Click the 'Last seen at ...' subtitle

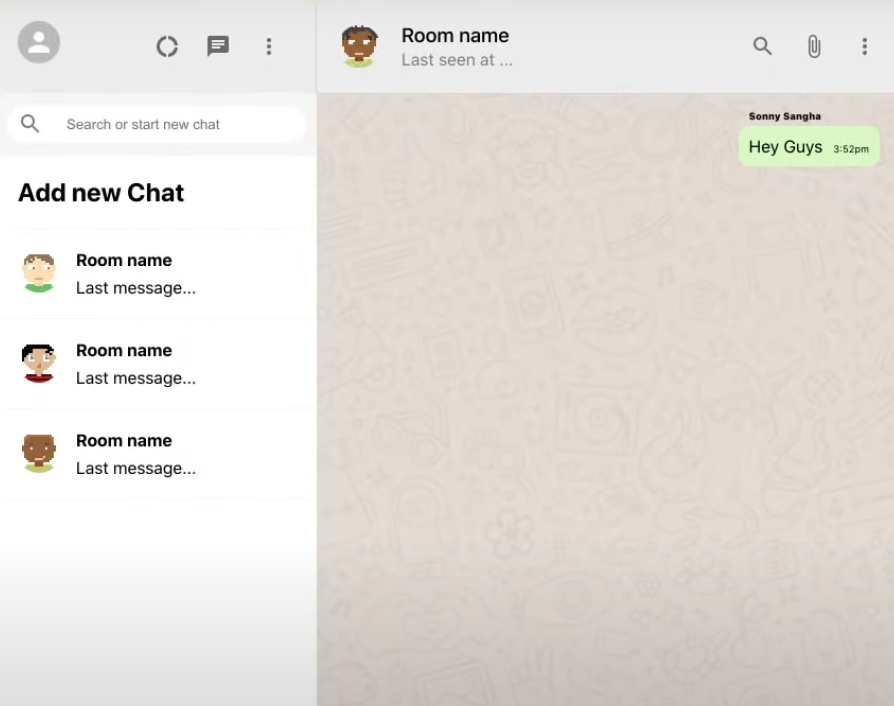click(x=457, y=60)
